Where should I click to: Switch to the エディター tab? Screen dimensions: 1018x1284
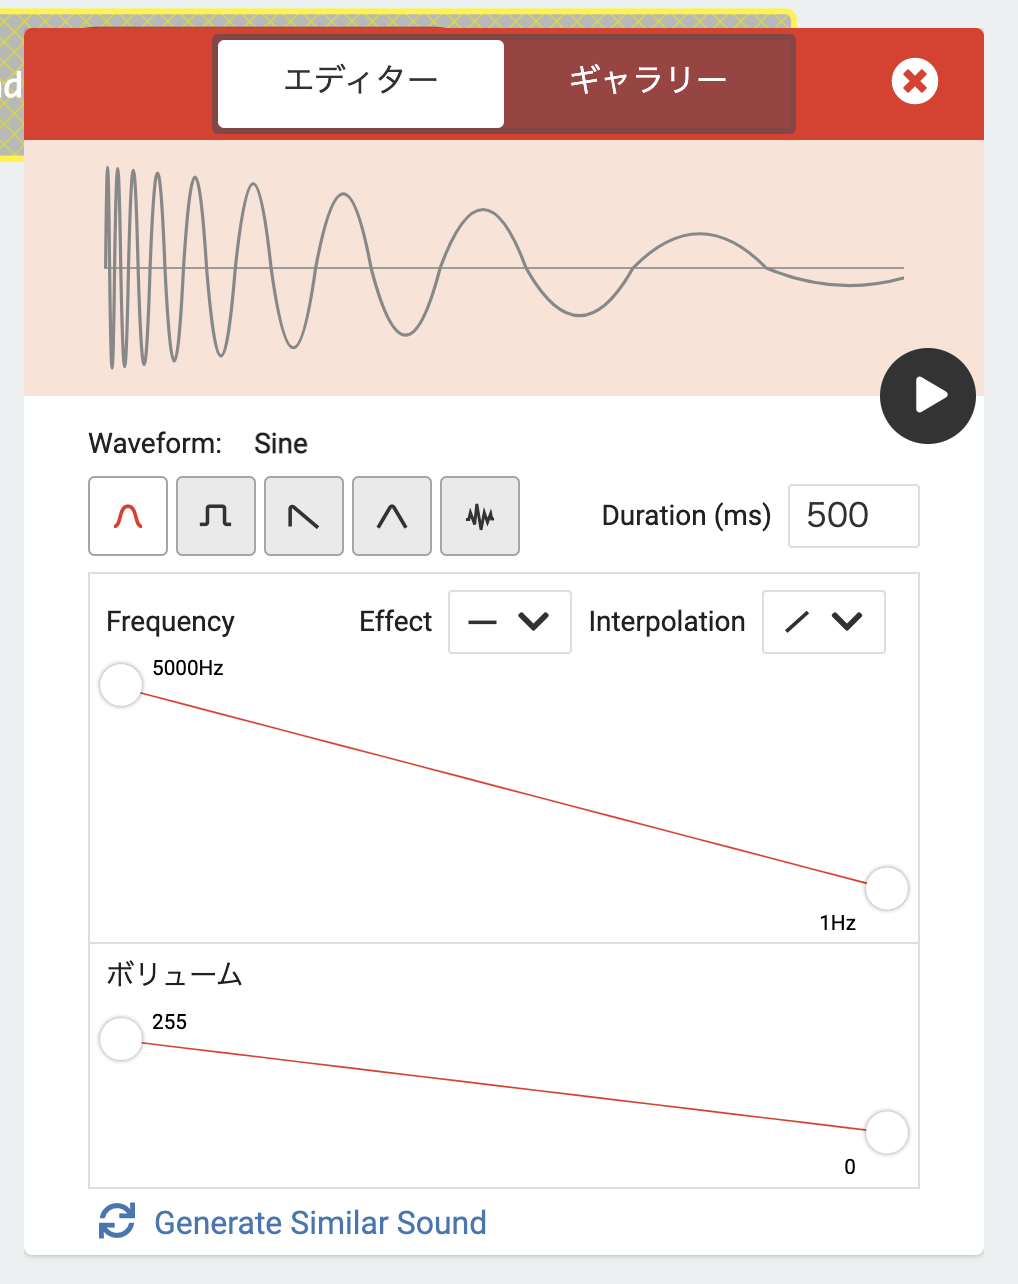[x=361, y=83]
